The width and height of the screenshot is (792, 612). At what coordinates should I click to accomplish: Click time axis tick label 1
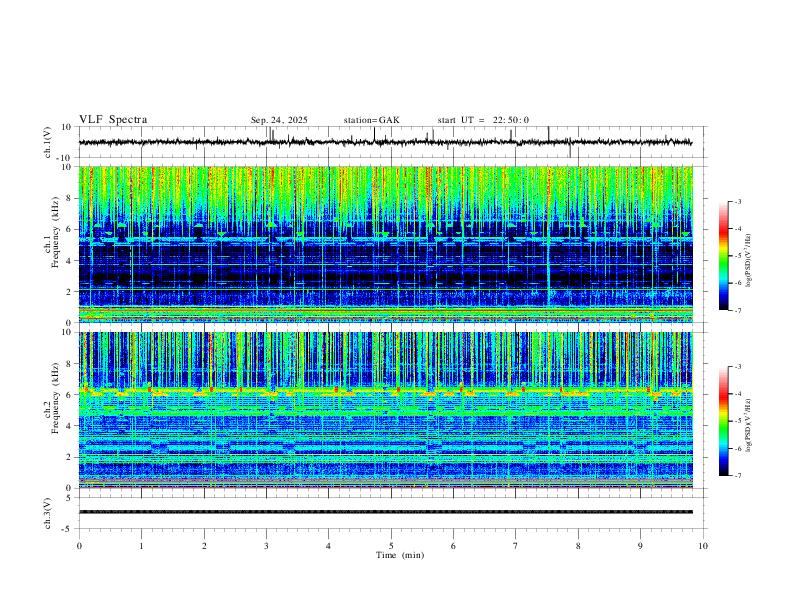tap(141, 546)
